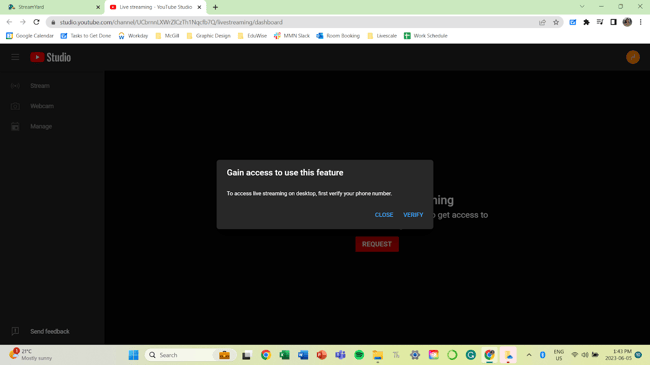Open Microsoft Teams from the taskbar
The image size is (650, 365).
pos(340,355)
